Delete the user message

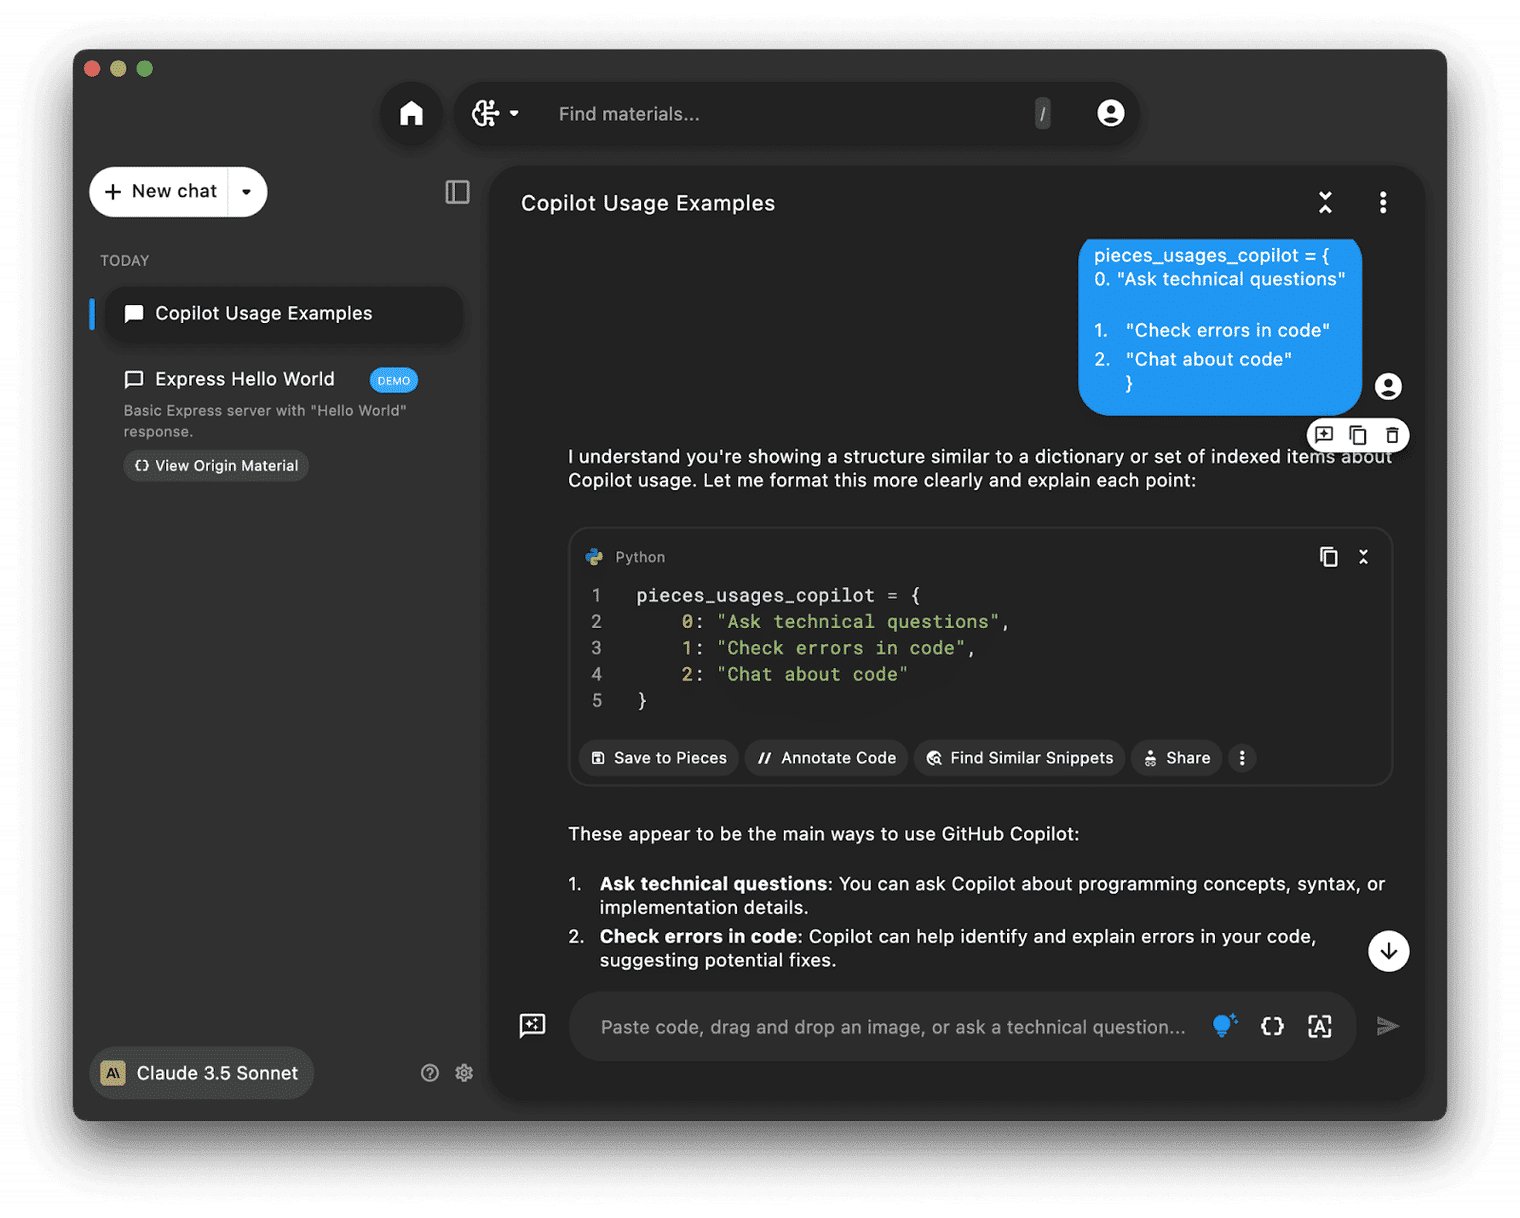point(1392,435)
